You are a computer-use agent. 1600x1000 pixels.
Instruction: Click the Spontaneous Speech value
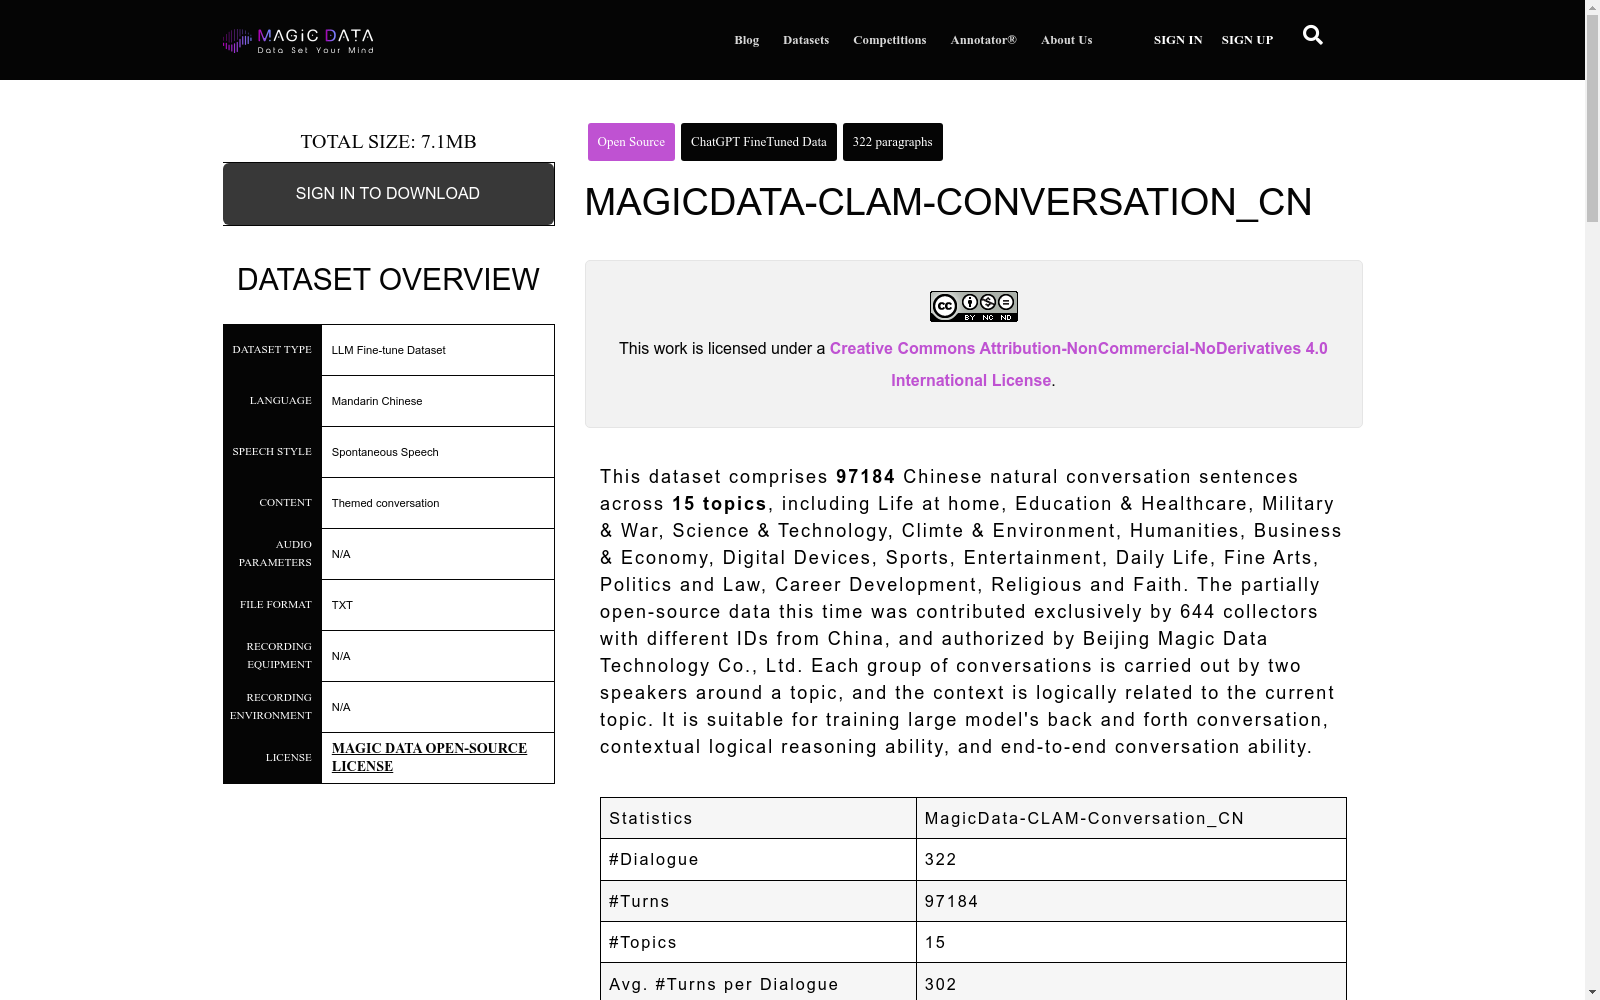[x=385, y=452]
